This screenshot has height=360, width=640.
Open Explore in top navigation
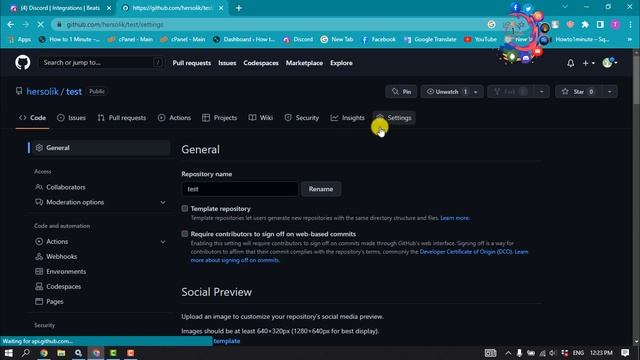341,63
